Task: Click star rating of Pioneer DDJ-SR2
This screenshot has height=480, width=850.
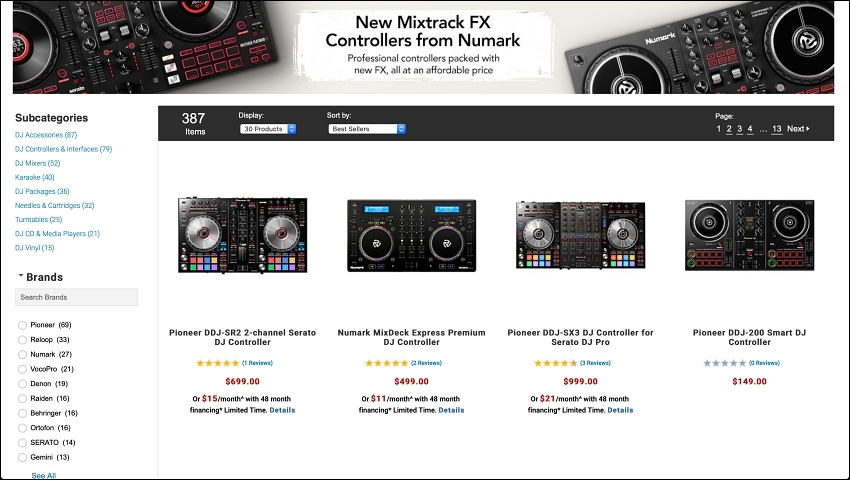Action: [217, 363]
